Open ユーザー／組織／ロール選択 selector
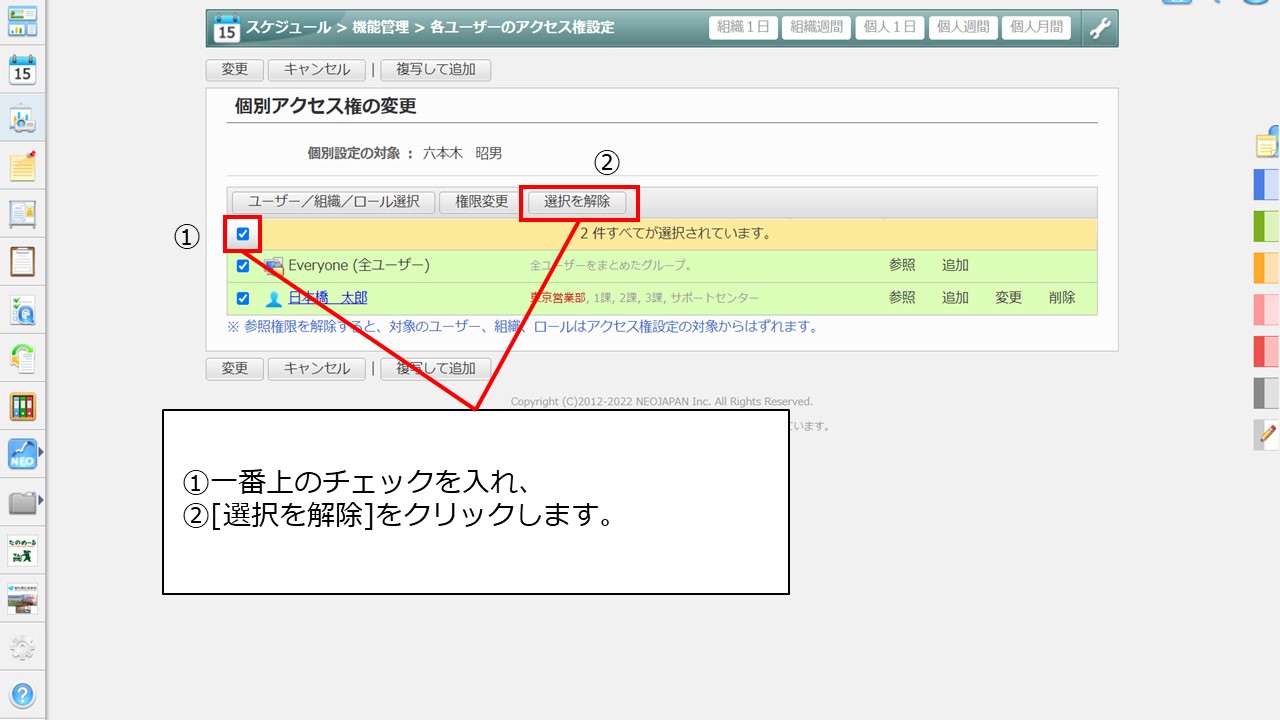This screenshot has width=1280, height=720. [x=334, y=202]
